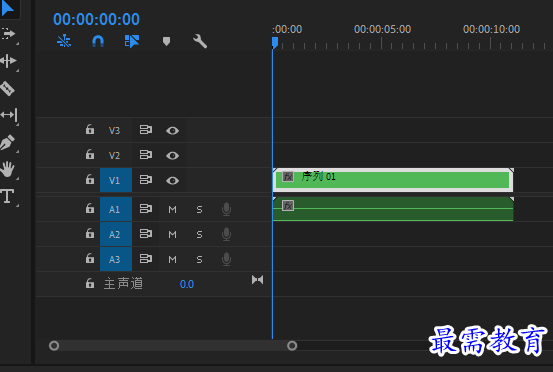
Task: Toggle lock on track A2
Action: (90, 233)
